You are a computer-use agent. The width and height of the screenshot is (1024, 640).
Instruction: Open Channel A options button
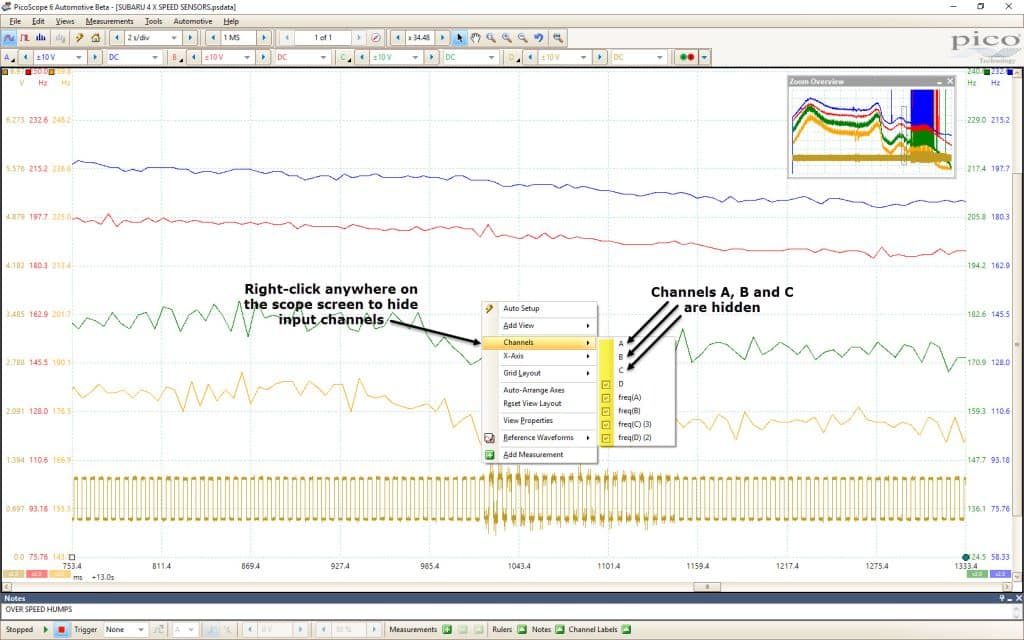pyautogui.click(x=8, y=57)
